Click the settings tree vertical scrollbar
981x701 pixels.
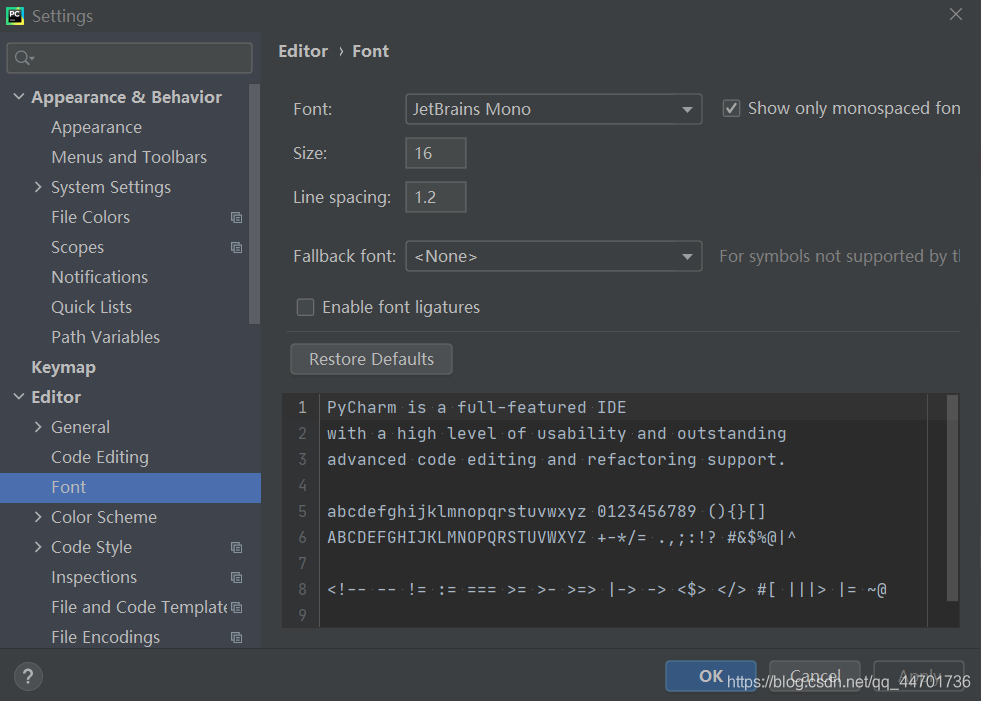click(254, 204)
